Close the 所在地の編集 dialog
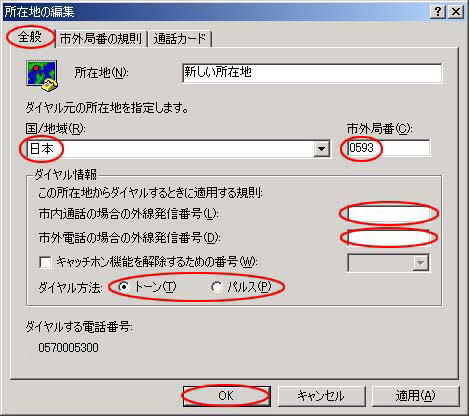This screenshot has width=469, height=416. (455, 12)
